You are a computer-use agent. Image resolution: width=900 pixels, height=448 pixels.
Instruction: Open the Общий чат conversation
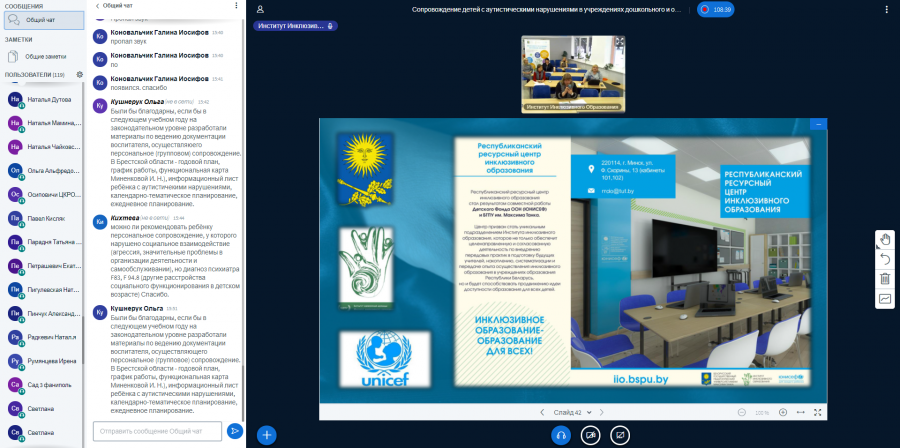pyautogui.click(x=44, y=20)
